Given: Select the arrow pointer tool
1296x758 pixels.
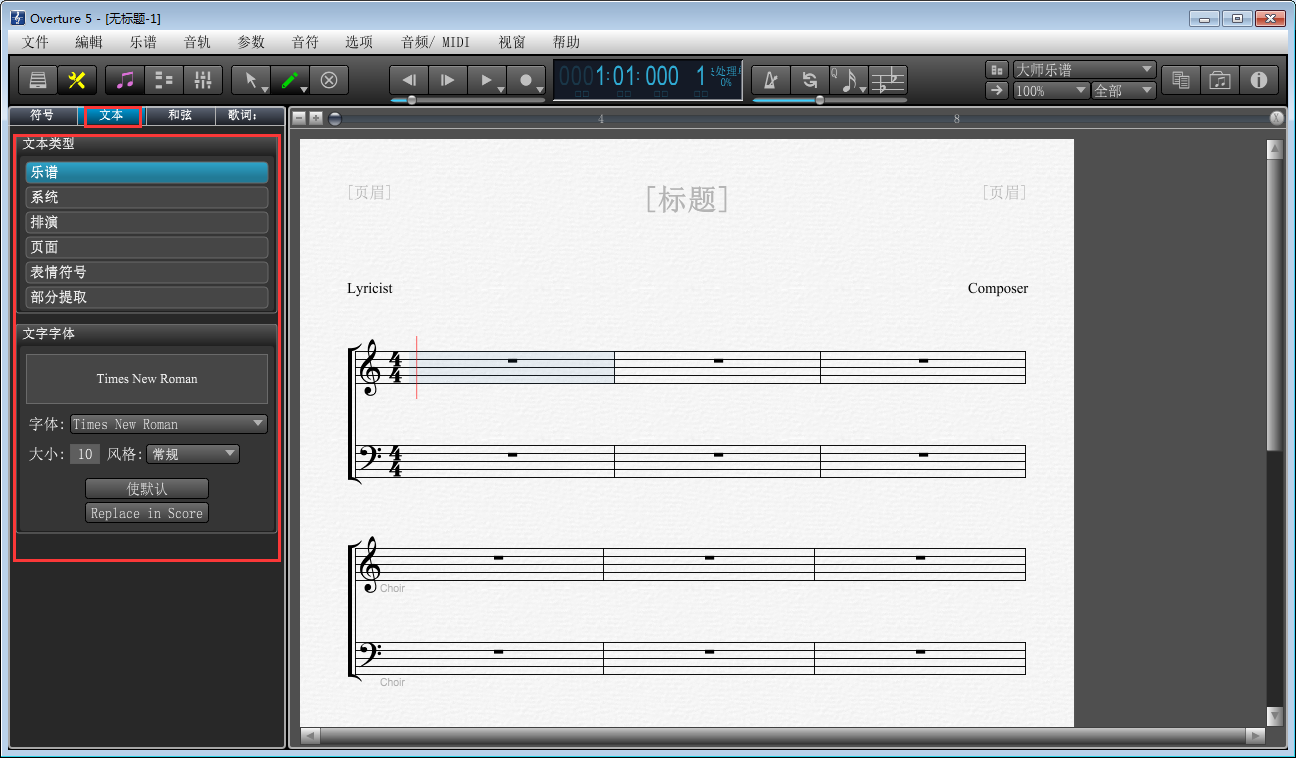Looking at the screenshot, I should point(249,80).
